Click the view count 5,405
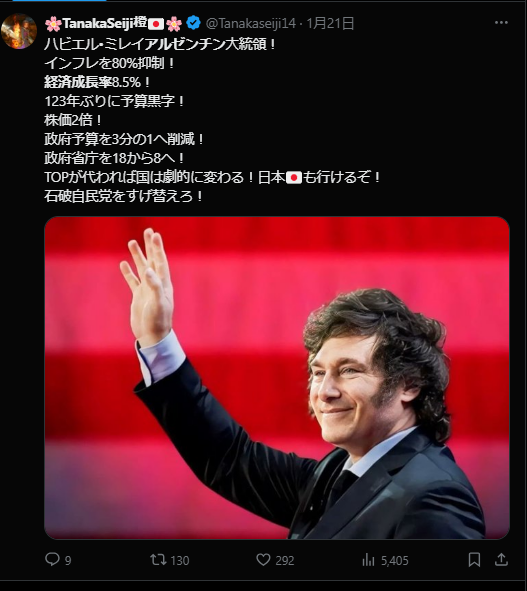 394,560
